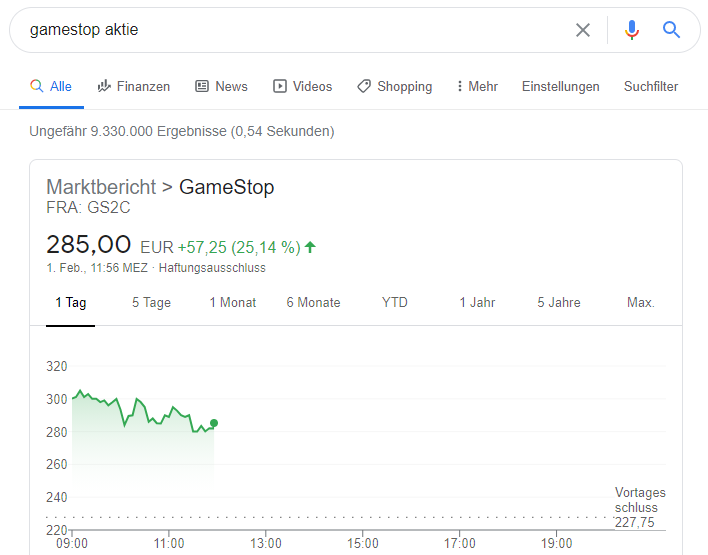Expand the Mehr menu
This screenshot has height=555, width=708.
[x=476, y=86]
